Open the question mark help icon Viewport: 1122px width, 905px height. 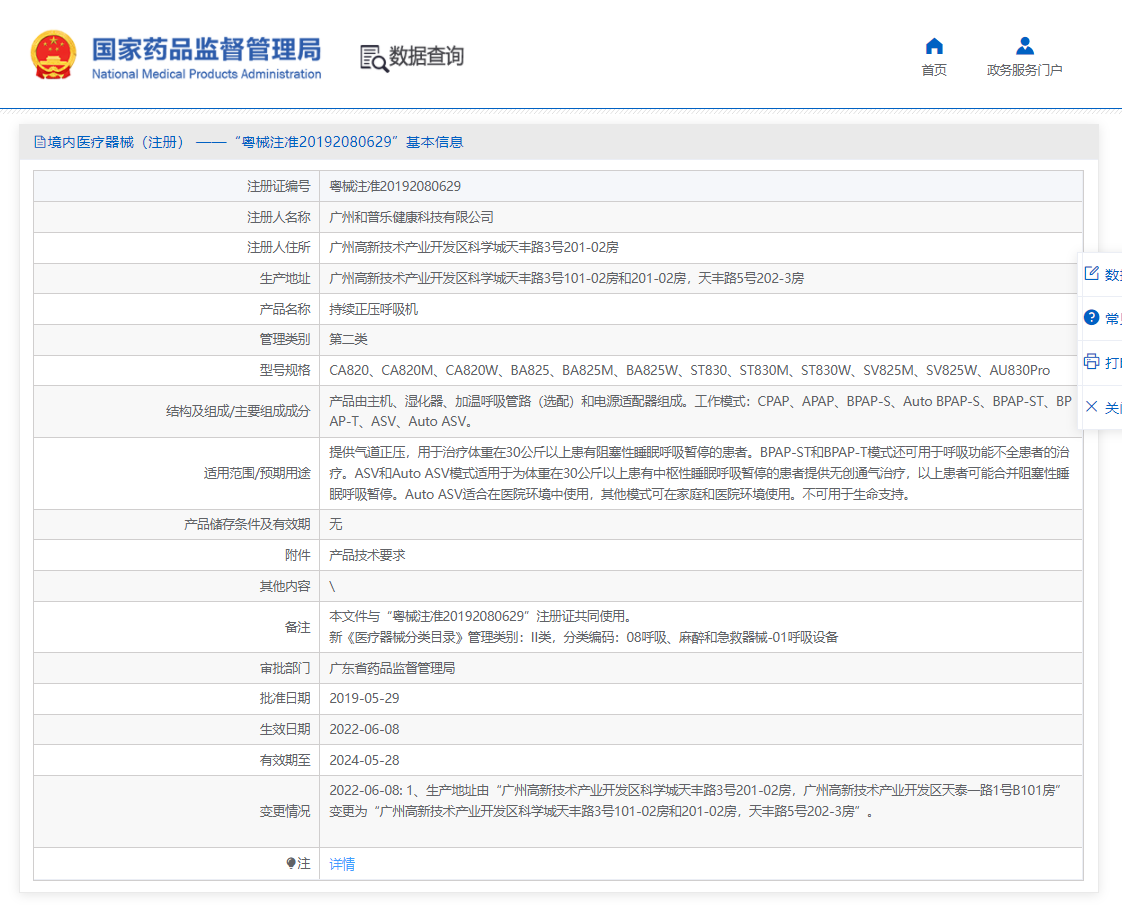[x=1091, y=318]
